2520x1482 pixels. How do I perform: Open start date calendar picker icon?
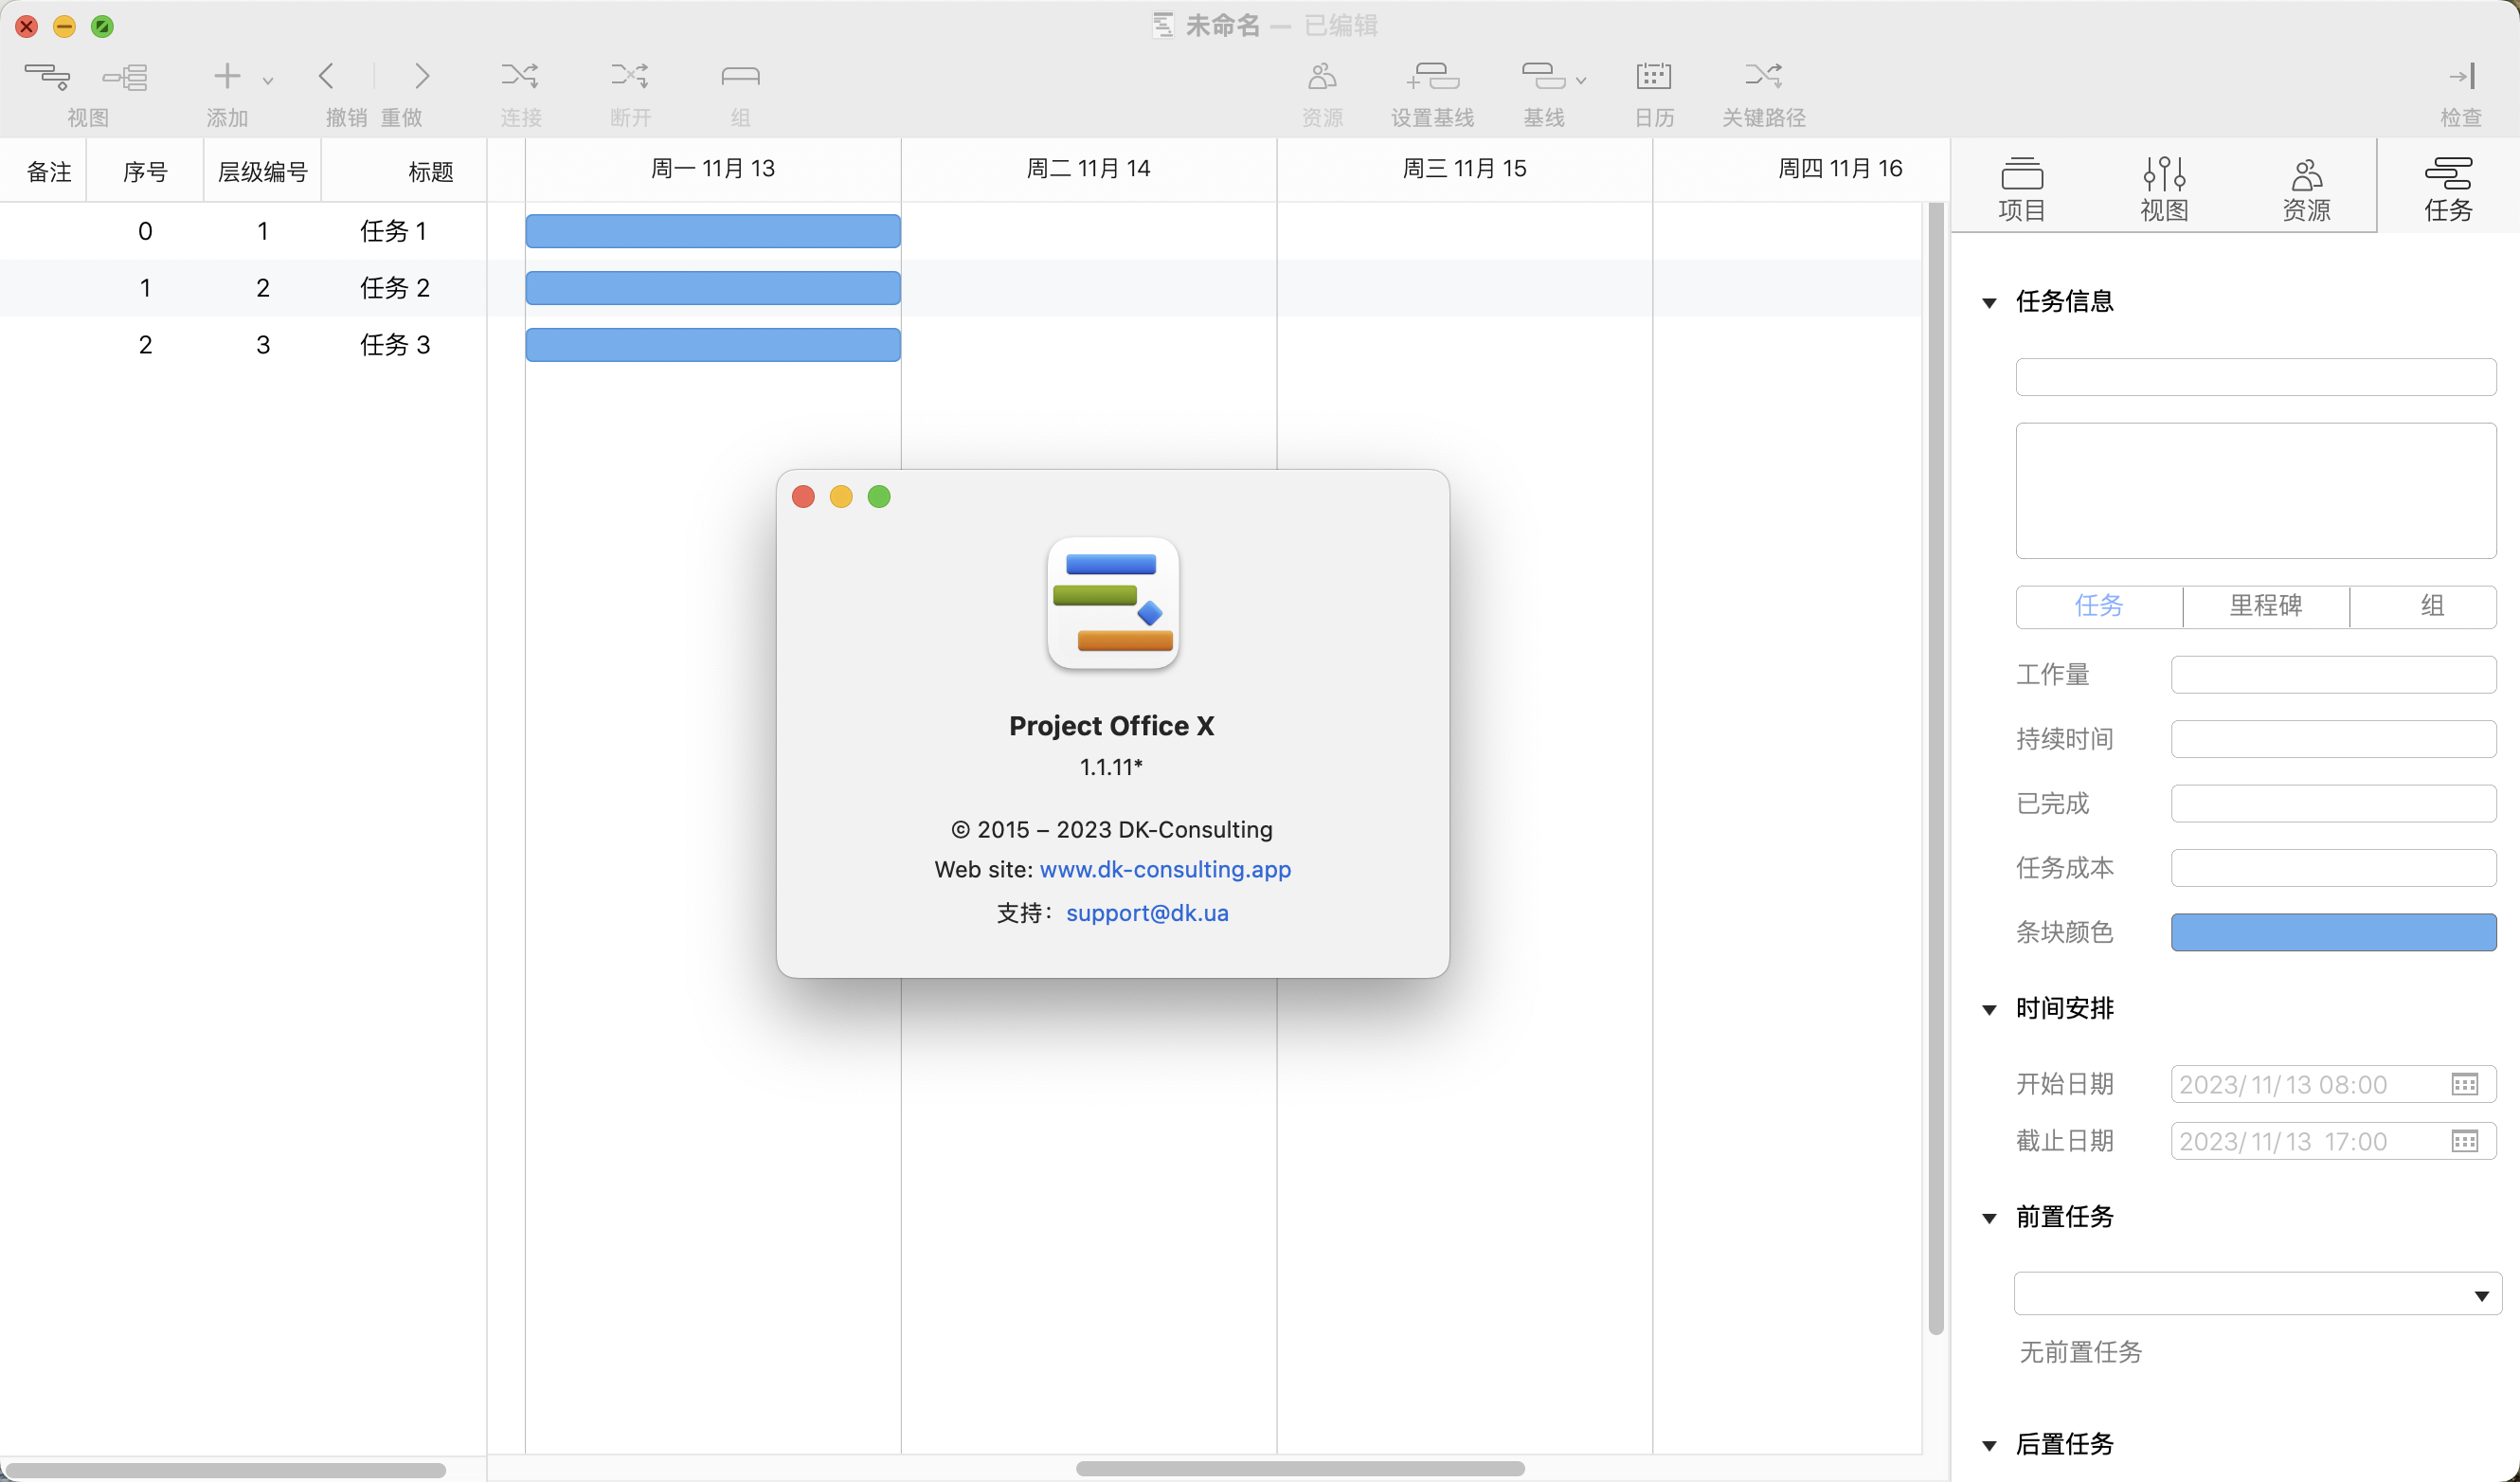click(x=2464, y=1085)
